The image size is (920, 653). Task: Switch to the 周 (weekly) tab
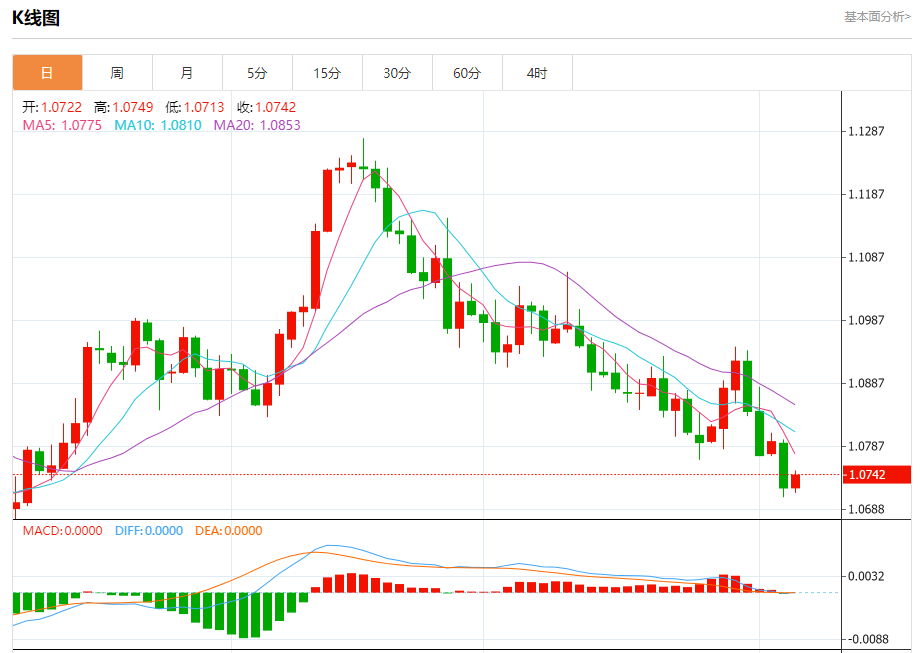[117, 73]
